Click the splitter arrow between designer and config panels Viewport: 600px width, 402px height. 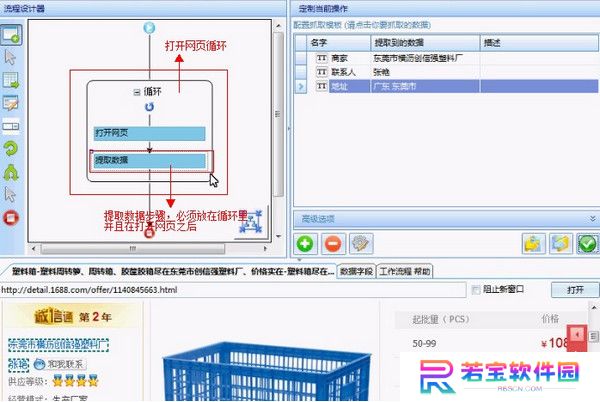289,129
